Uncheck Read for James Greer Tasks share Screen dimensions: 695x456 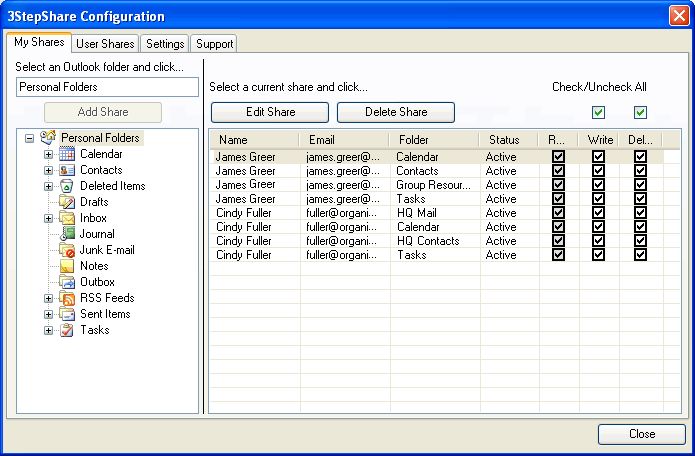click(x=558, y=199)
